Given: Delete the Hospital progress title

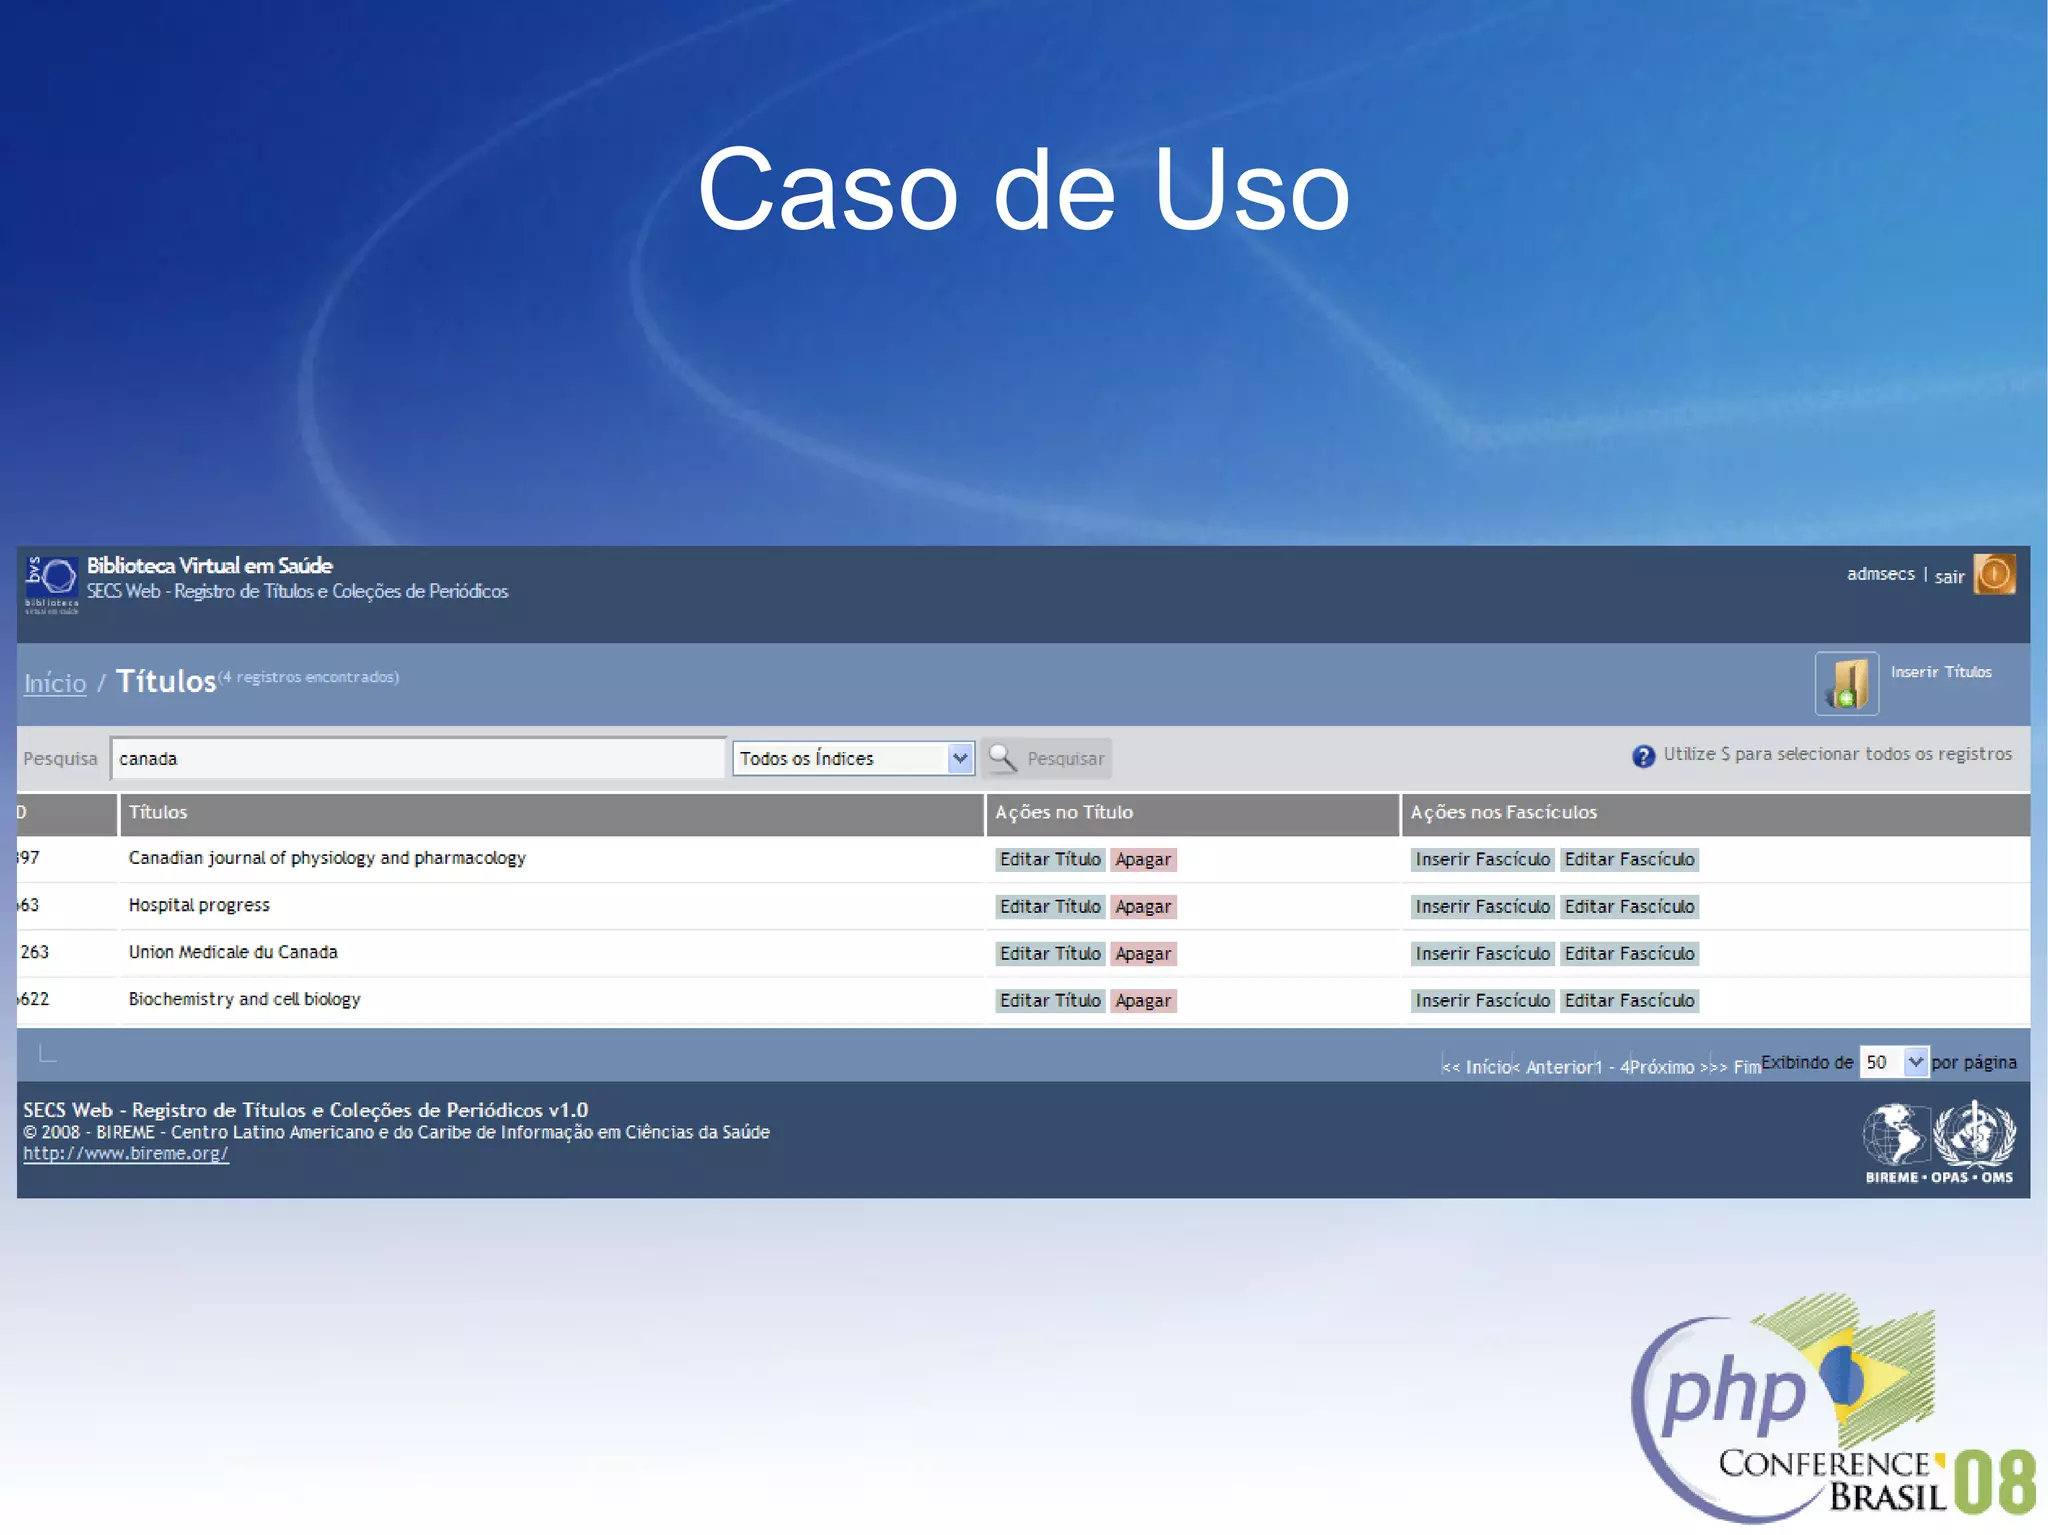Looking at the screenshot, I should click(x=1143, y=906).
